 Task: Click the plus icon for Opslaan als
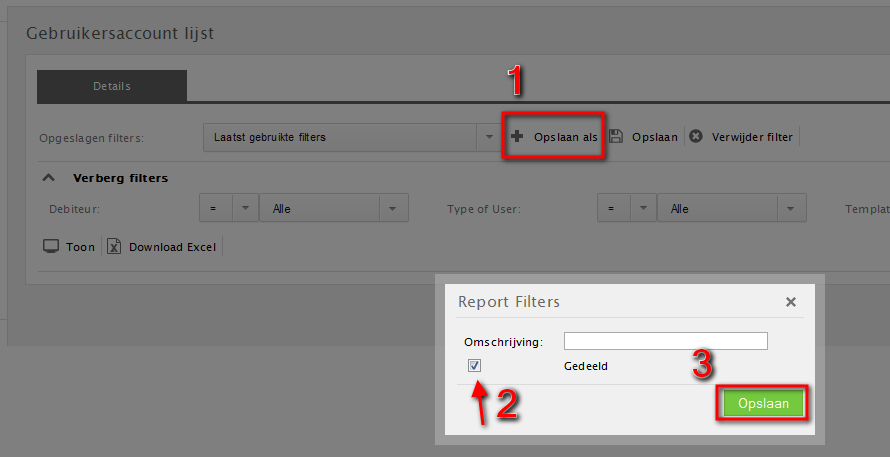517,136
